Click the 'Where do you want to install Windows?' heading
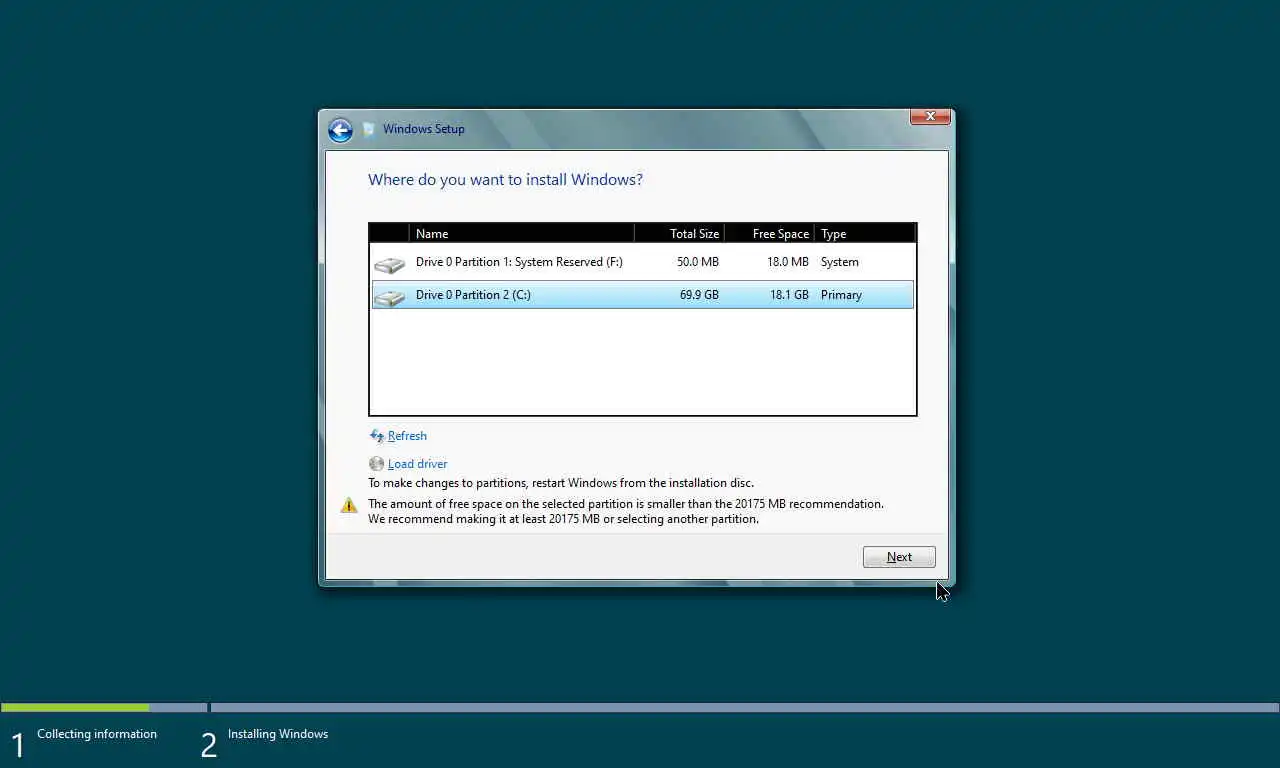 pos(505,180)
